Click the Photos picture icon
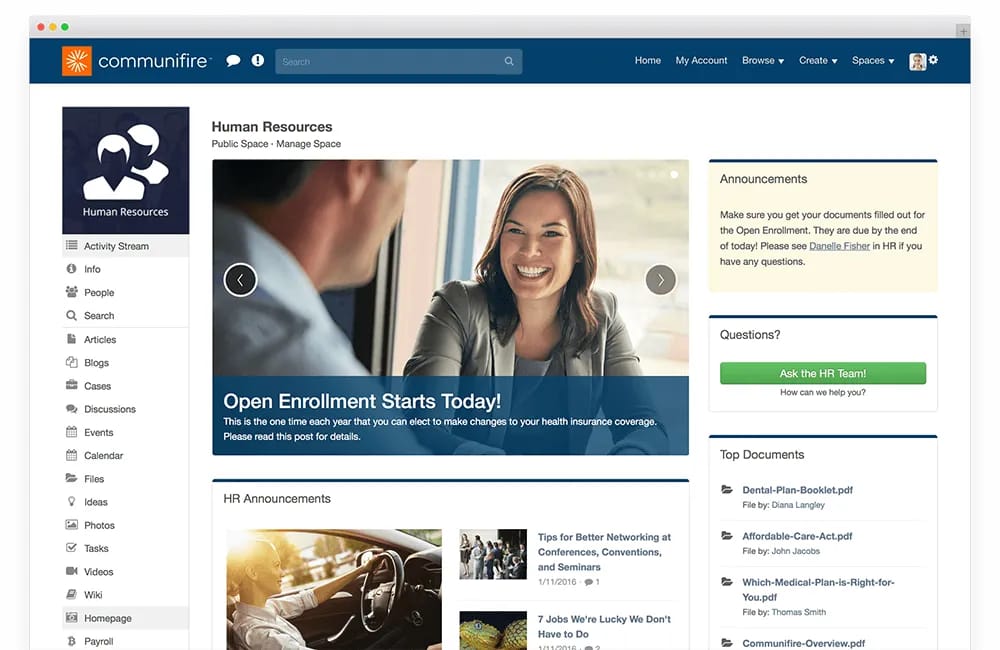This screenshot has width=1000, height=650. (x=71, y=524)
